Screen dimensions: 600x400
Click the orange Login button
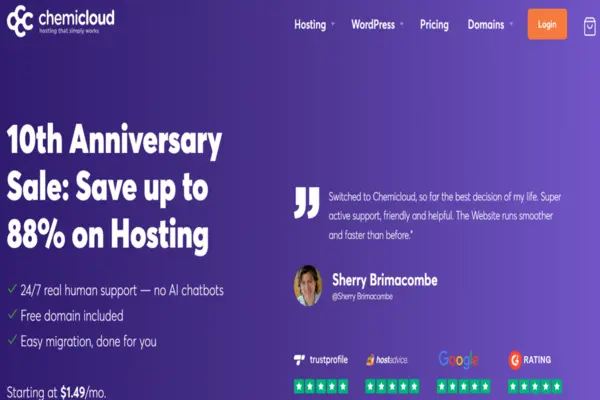point(547,24)
